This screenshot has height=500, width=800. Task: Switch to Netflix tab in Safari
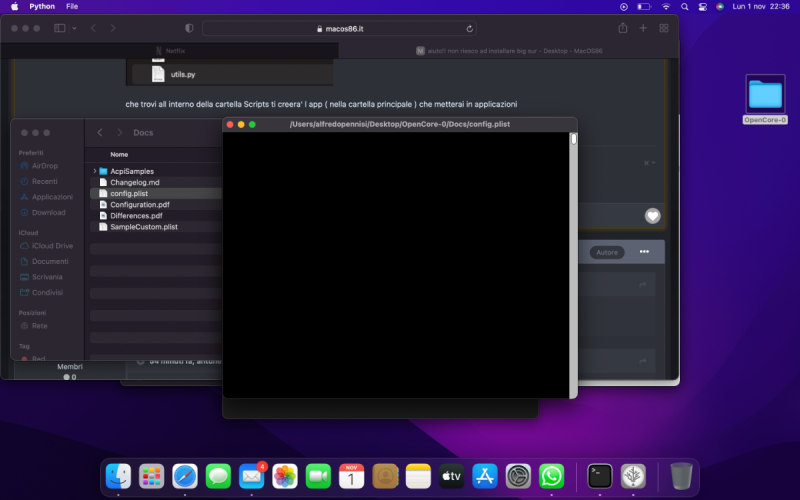point(170,51)
